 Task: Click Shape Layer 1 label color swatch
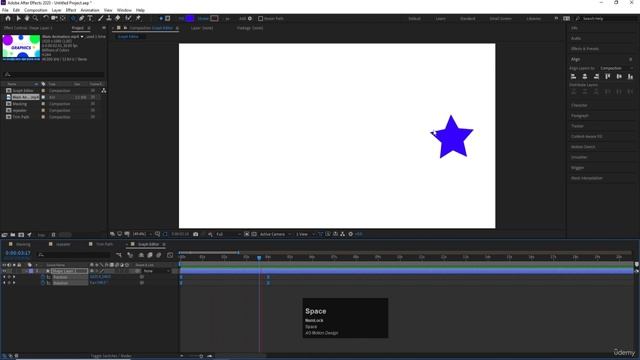(31, 271)
